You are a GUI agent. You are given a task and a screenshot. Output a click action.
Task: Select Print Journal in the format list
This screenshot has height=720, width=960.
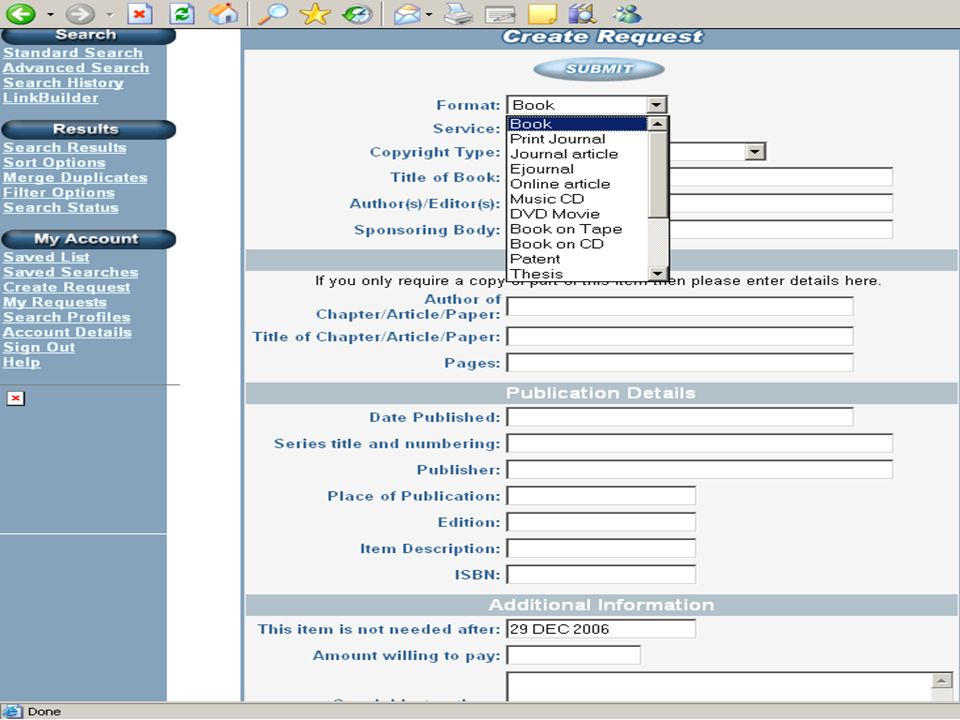click(x=577, y=139)
